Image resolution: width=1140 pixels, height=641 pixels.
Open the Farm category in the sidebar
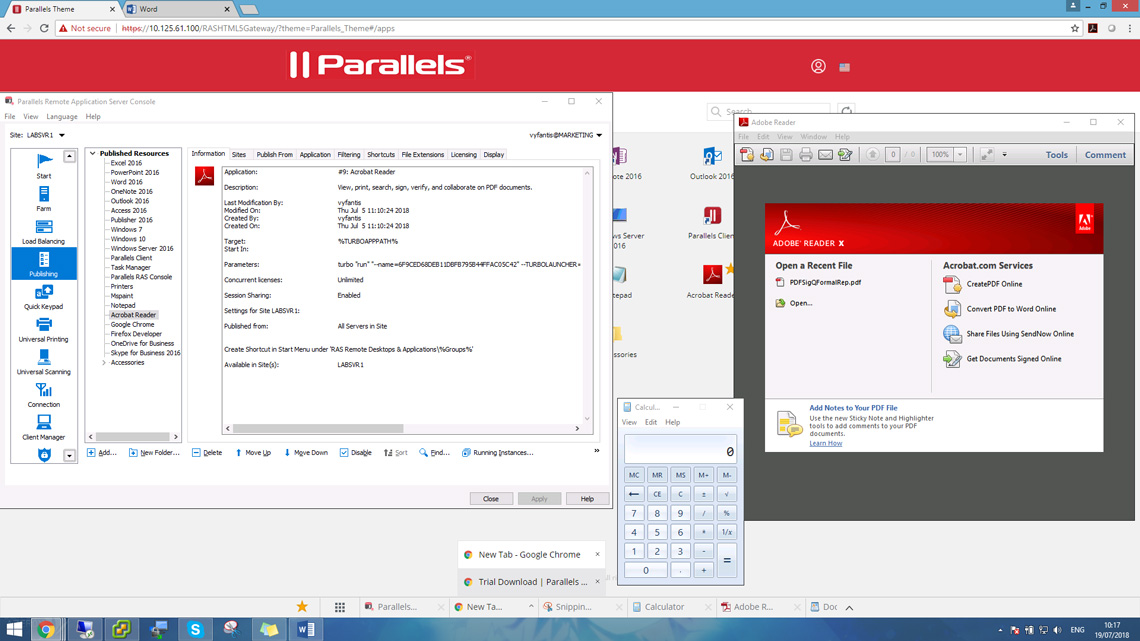click(x=44, y=198)
